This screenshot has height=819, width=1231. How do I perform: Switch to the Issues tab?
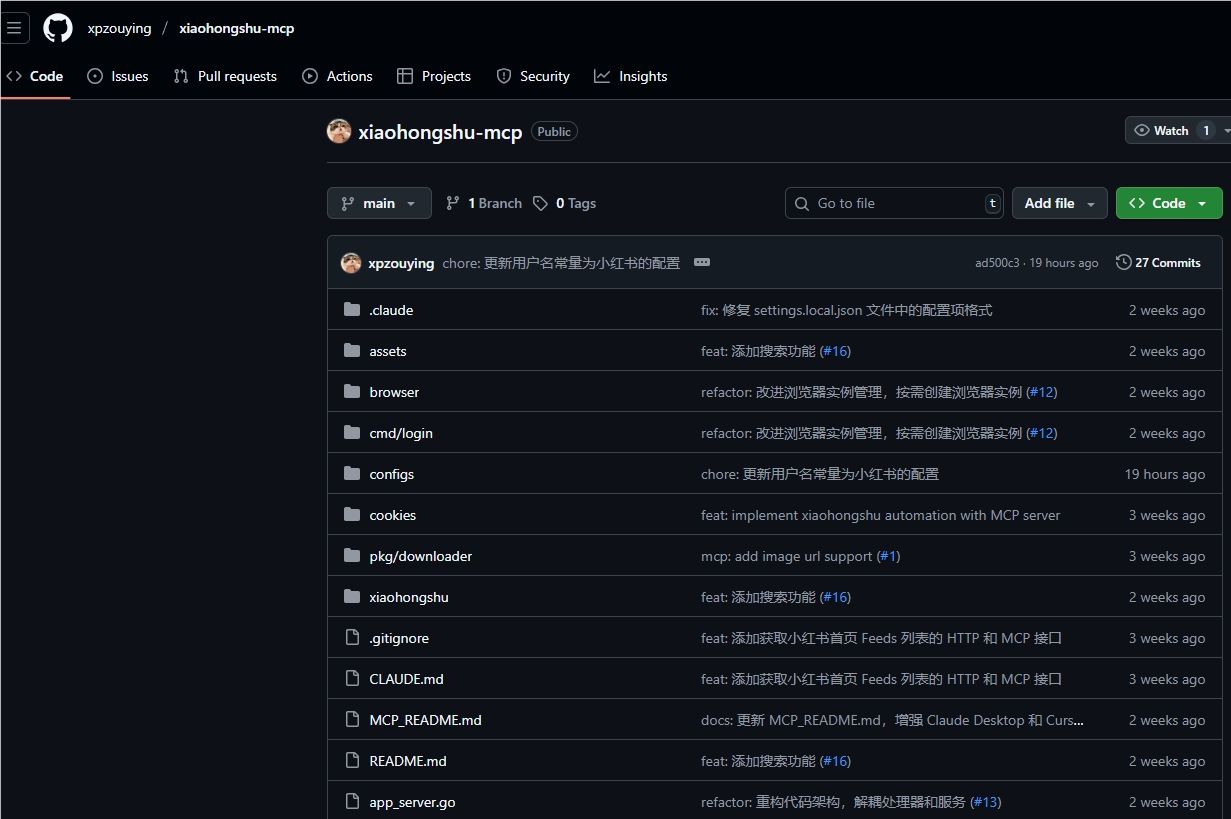(118, 76)
